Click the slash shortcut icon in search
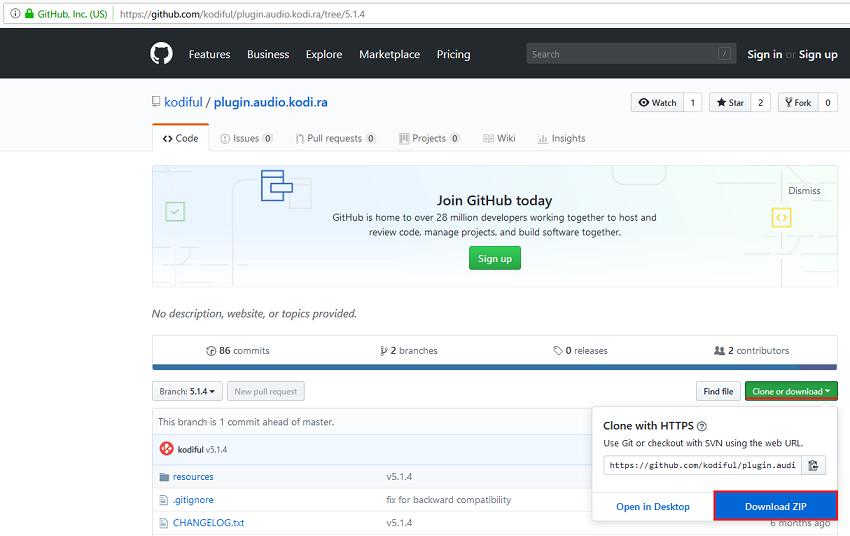Image resolution: width=850 pixels, height=536 pixels. [724, 54]
